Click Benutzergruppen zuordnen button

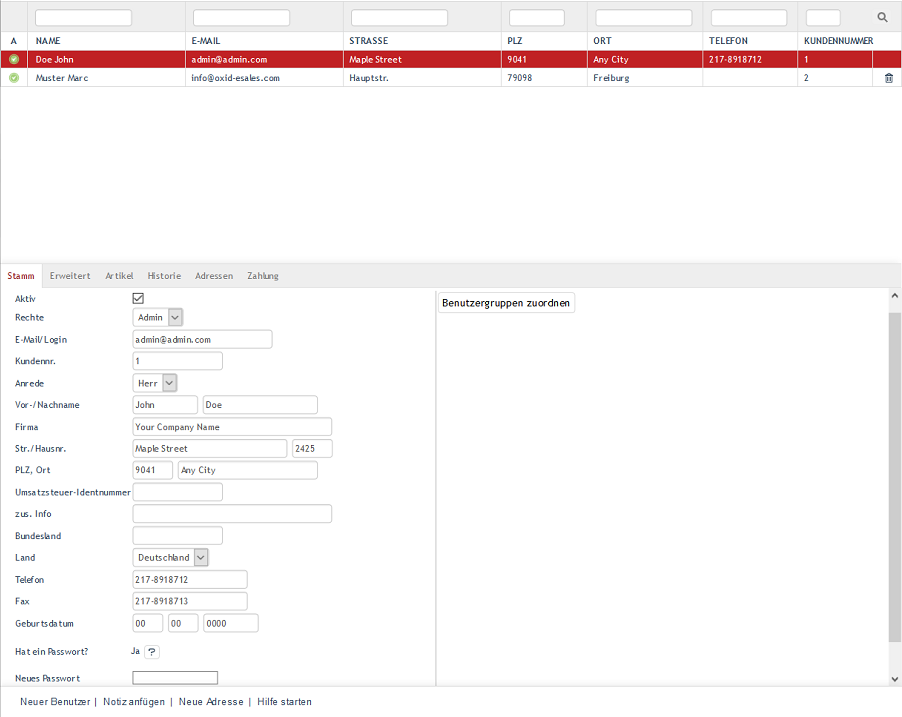[x=506, y=303]
